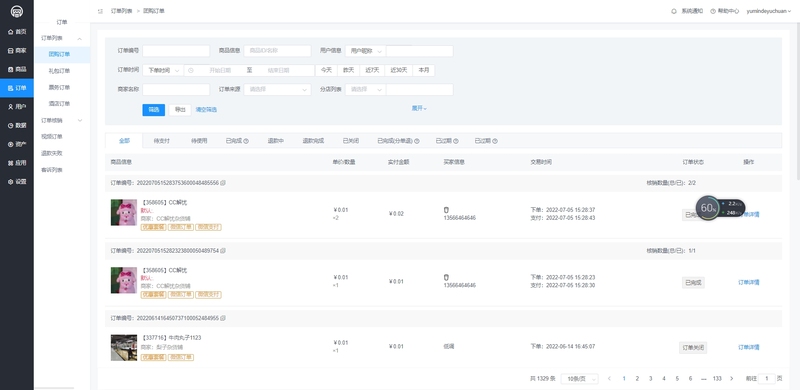Collapse the 订单列表 submenu
This screenshot has height=390, width=800.
80,38
